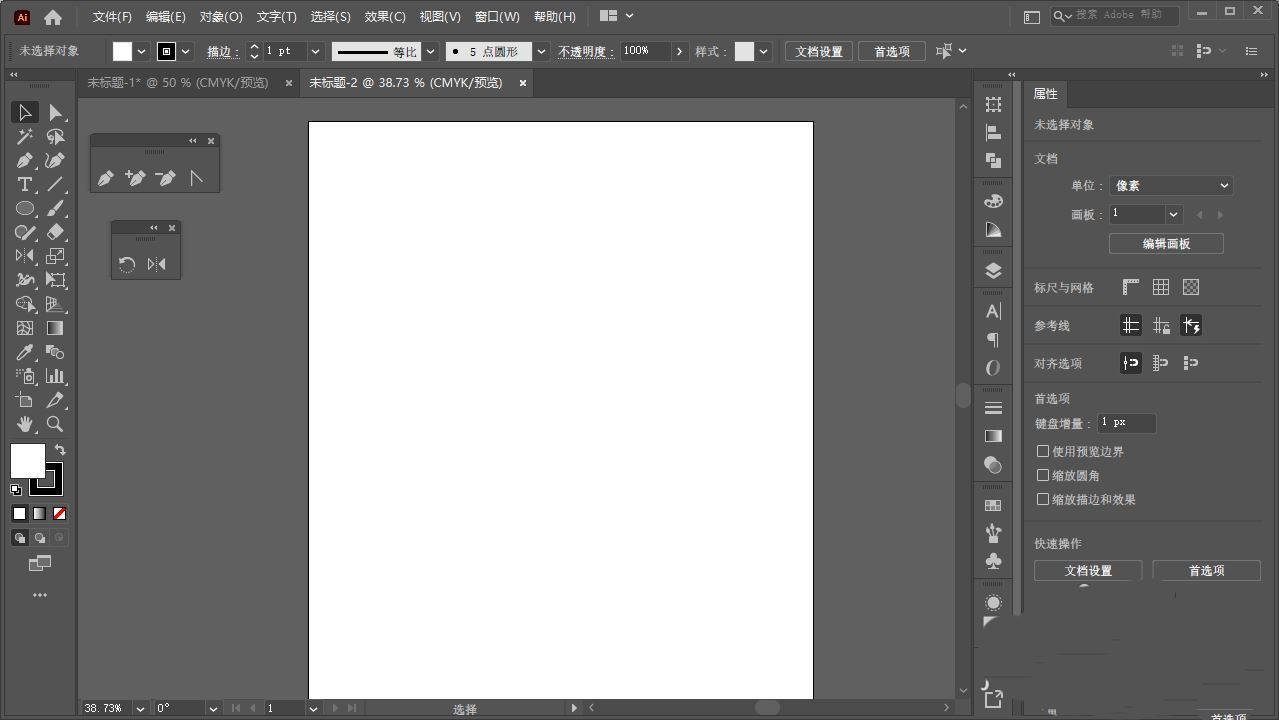Enable 缩放描边和效果 checkbox
This screenshot has width=1279, height=720.
coord(1043,499)
